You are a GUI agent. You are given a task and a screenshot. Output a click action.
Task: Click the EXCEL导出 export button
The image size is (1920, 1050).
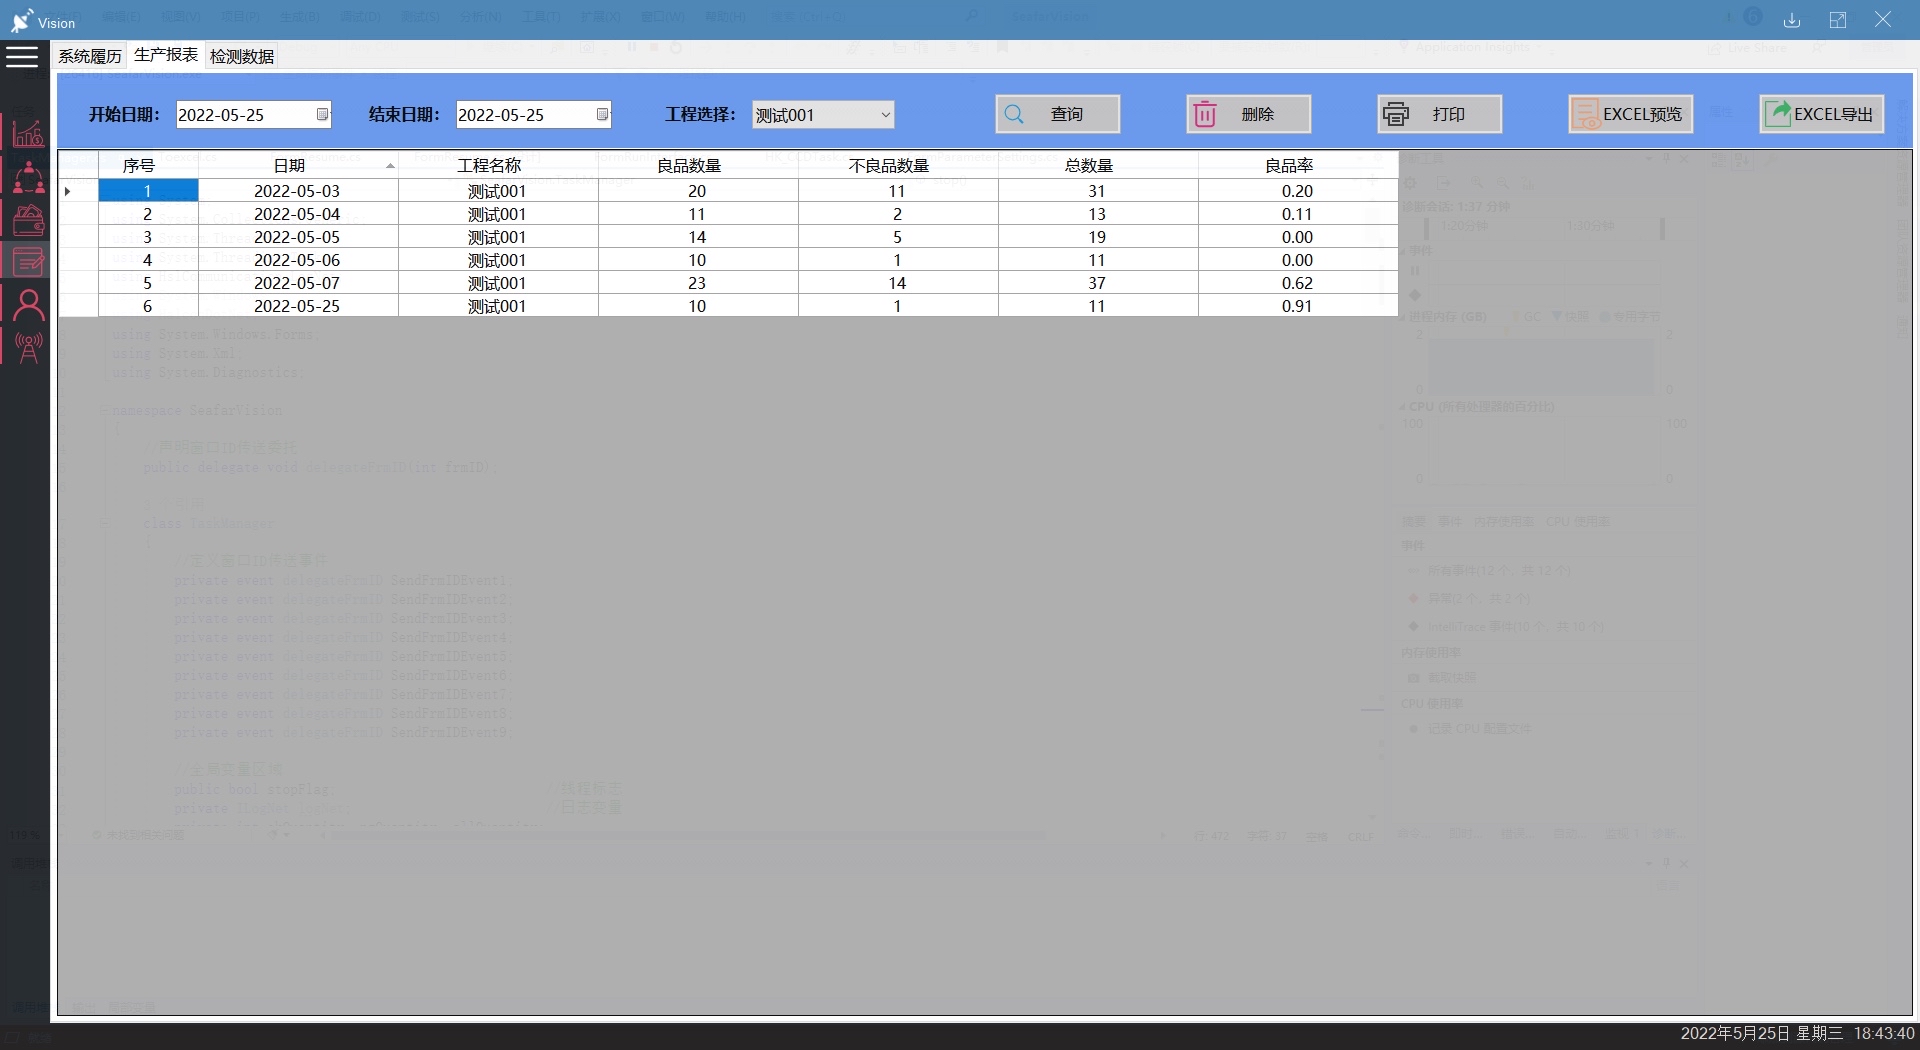point(1821,114)
